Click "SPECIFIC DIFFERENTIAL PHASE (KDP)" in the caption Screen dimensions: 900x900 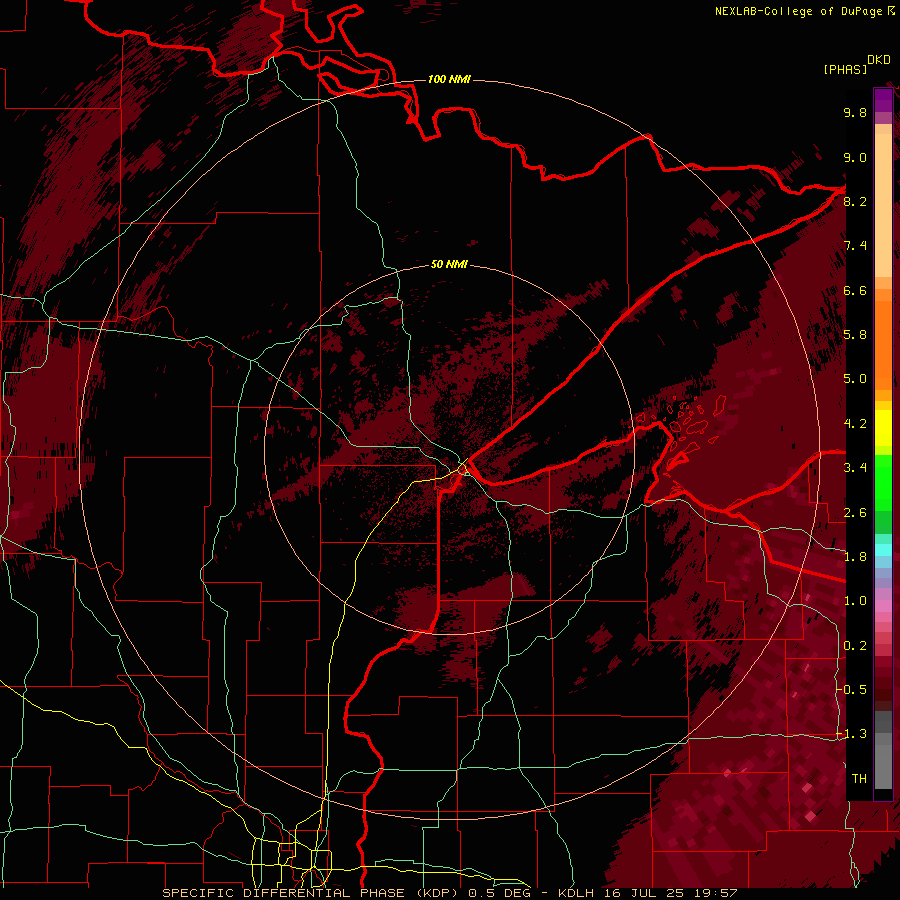click(x=312, y=893)
